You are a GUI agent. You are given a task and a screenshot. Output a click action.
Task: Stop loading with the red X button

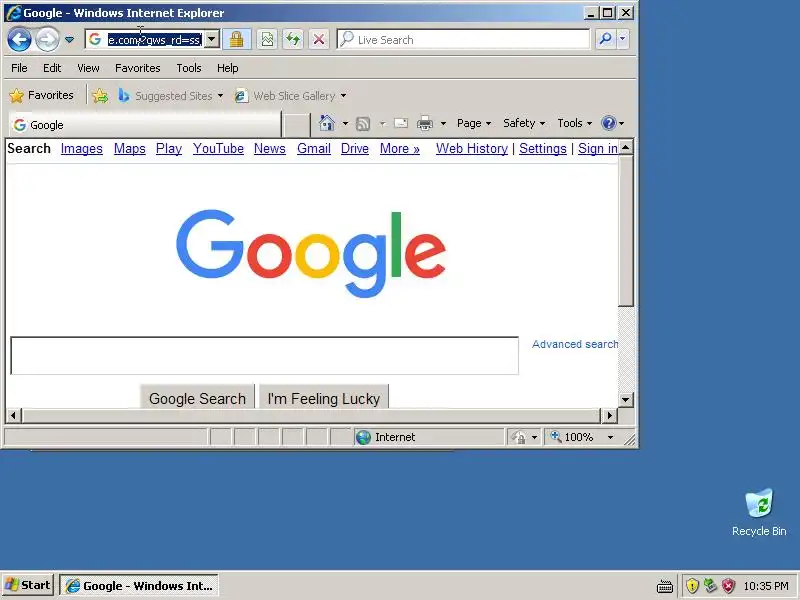click(x=319, y=39)
